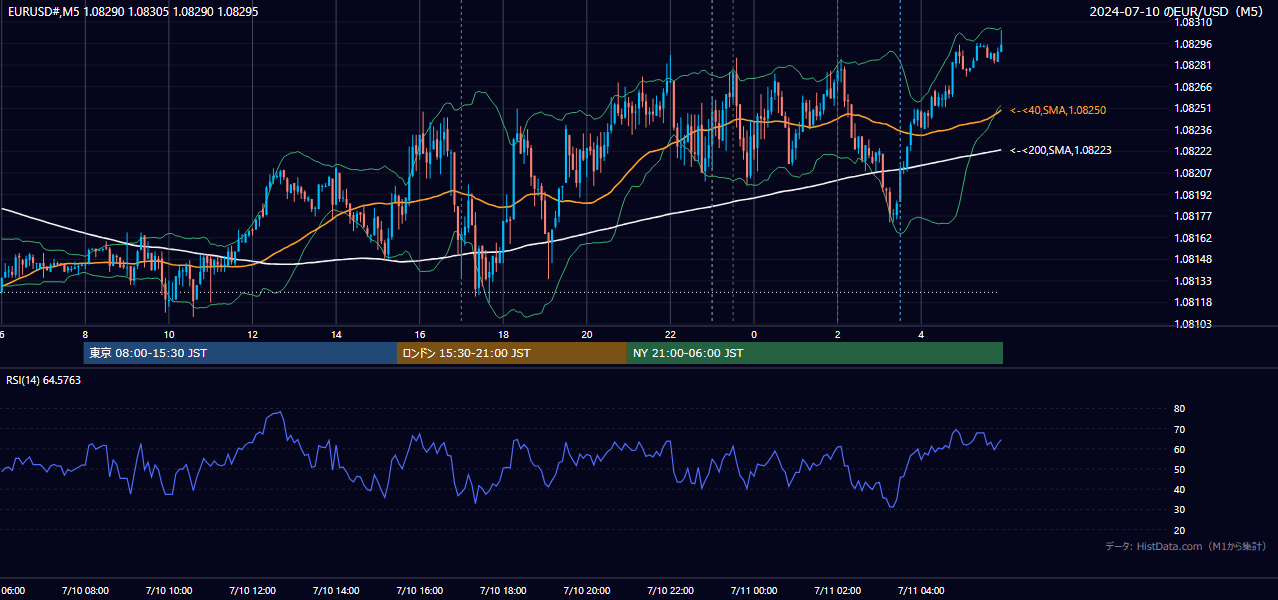This screenshot has width=1278, height=600.
Task: Click price axis label 1.08251
Action: (x=1193, y=108)
